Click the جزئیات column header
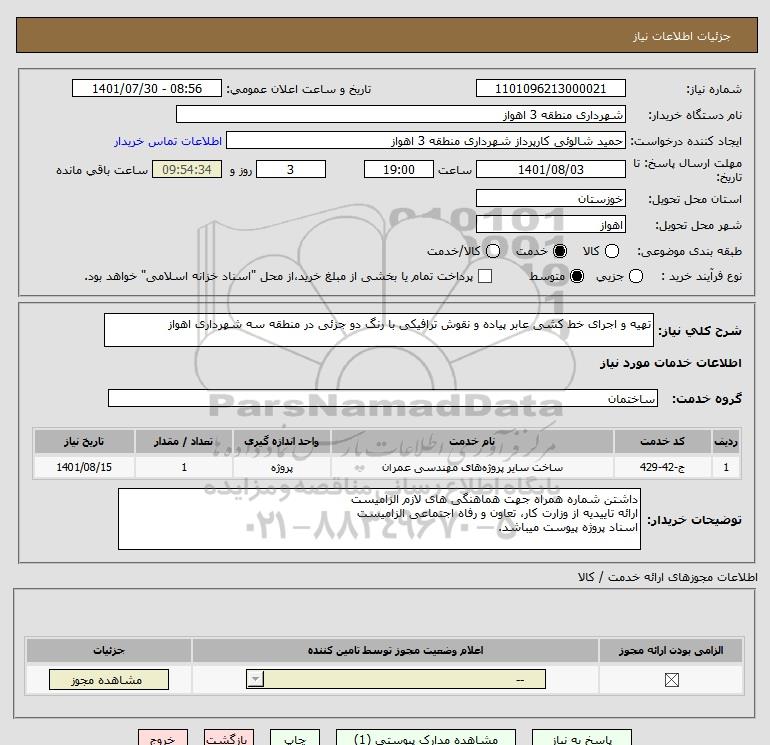The height and width of the screenshot is (745, 770). pos(109,650)
